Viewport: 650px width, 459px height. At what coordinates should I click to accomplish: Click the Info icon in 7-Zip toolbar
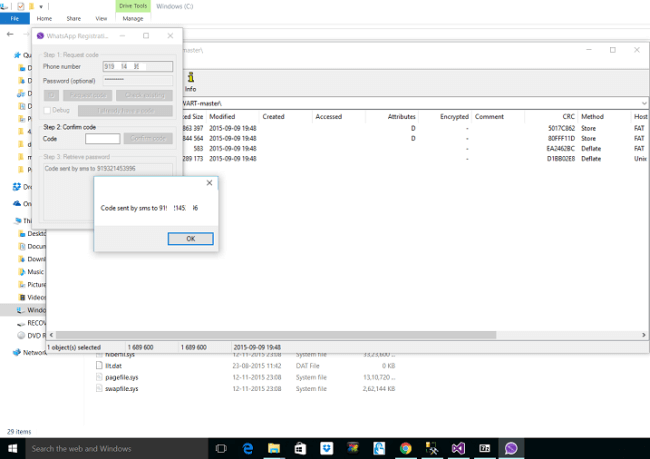click(x=190, y=82)
